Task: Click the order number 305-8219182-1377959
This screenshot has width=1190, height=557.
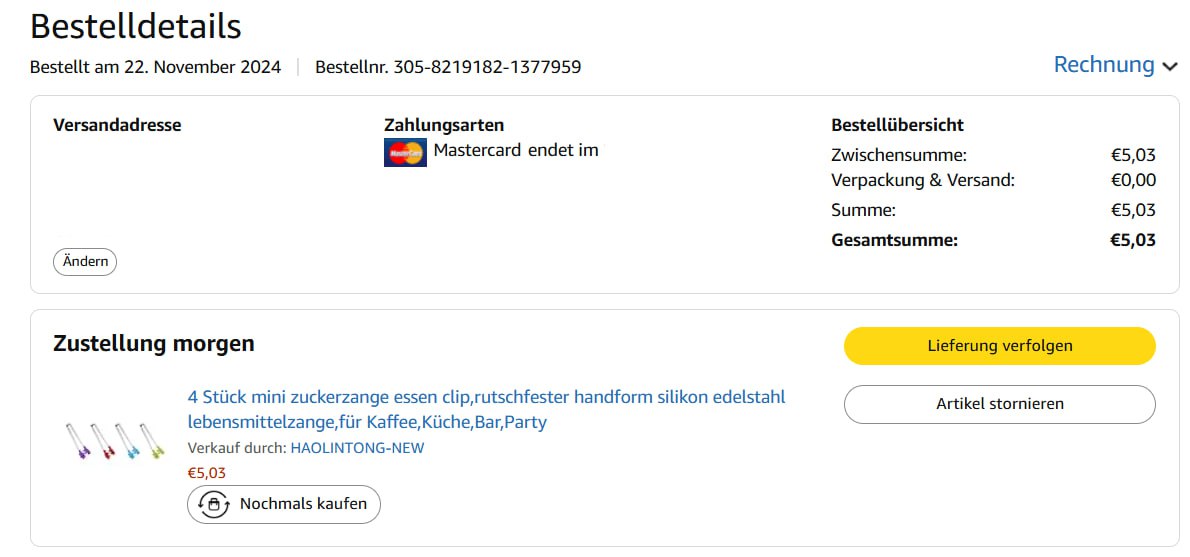Action: coord(448,67)
